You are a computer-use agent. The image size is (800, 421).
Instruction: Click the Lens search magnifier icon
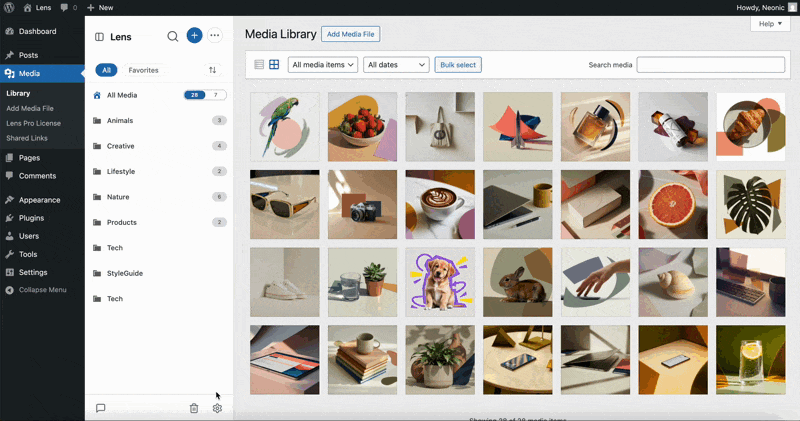172,36
